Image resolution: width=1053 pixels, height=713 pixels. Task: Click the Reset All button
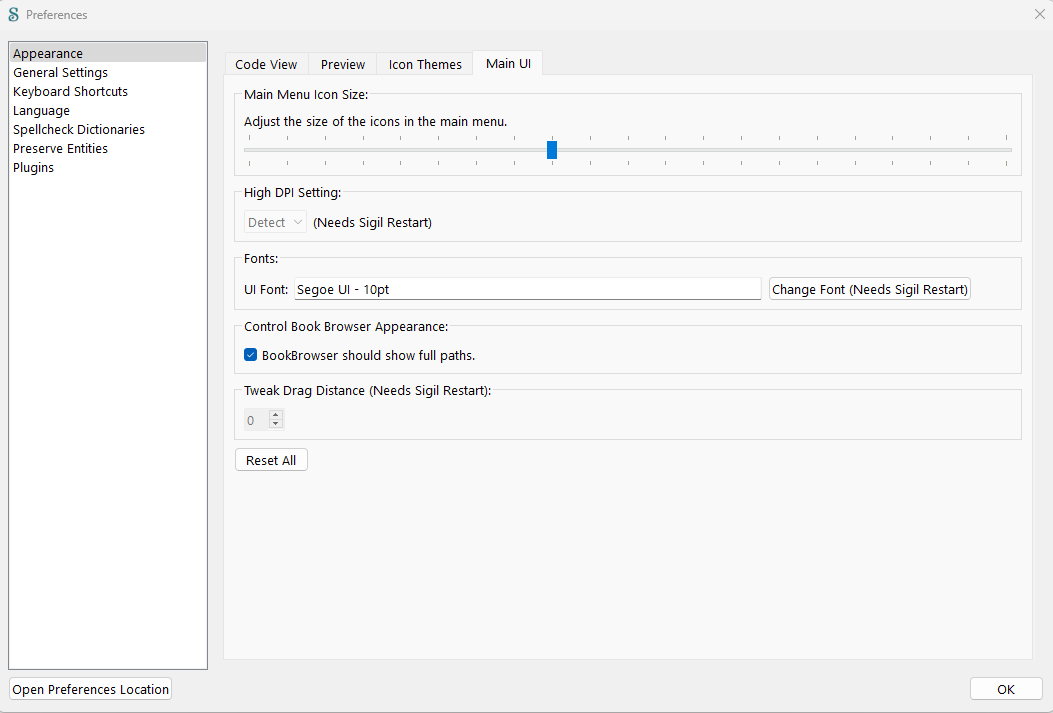tap(271, 460)
